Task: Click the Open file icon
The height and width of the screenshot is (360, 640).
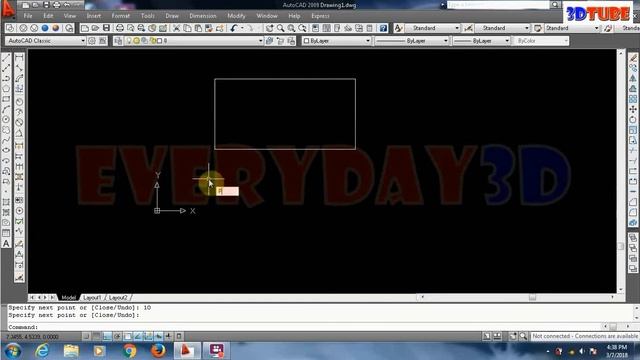Action: [95, 28]
